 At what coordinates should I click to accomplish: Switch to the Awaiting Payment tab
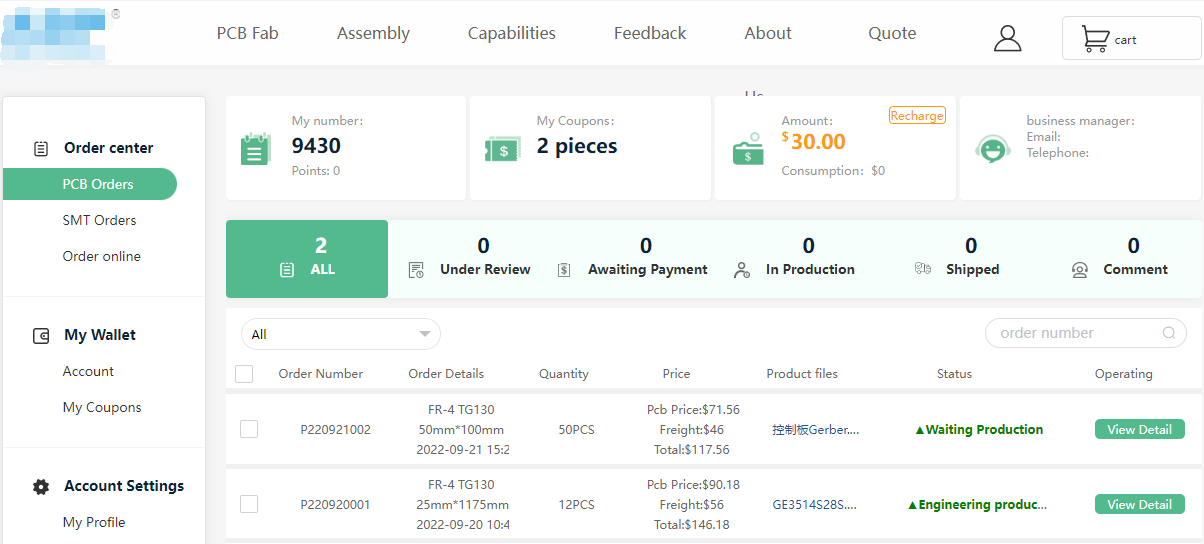tap(646, 259)
